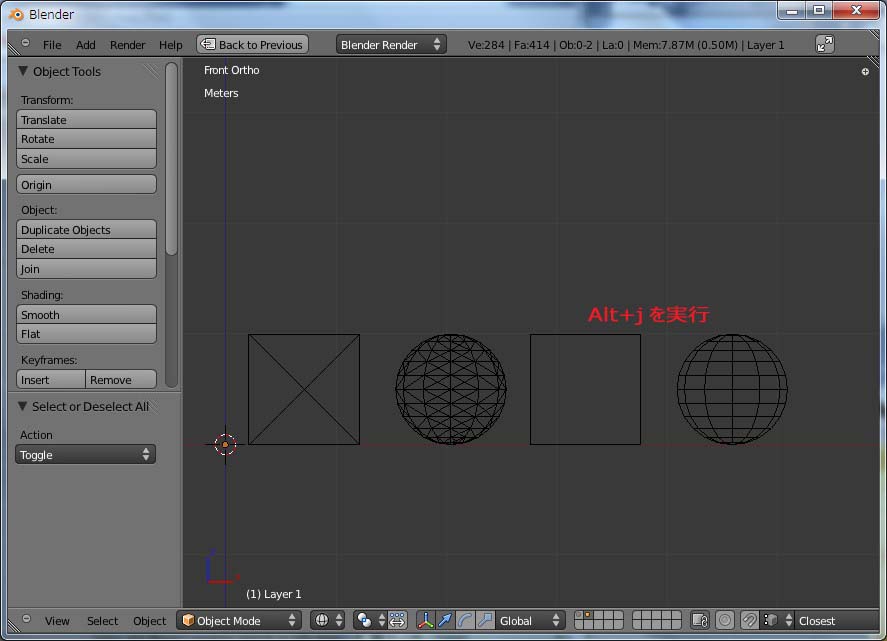This screenshot has width=887, height=641.
Task: Select the first layer button
Action: pyautogui.click(x=580, y=616)
